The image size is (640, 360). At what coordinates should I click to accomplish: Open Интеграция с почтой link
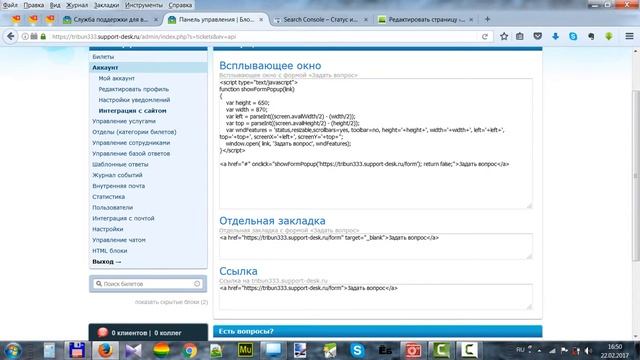coord(123,218)
